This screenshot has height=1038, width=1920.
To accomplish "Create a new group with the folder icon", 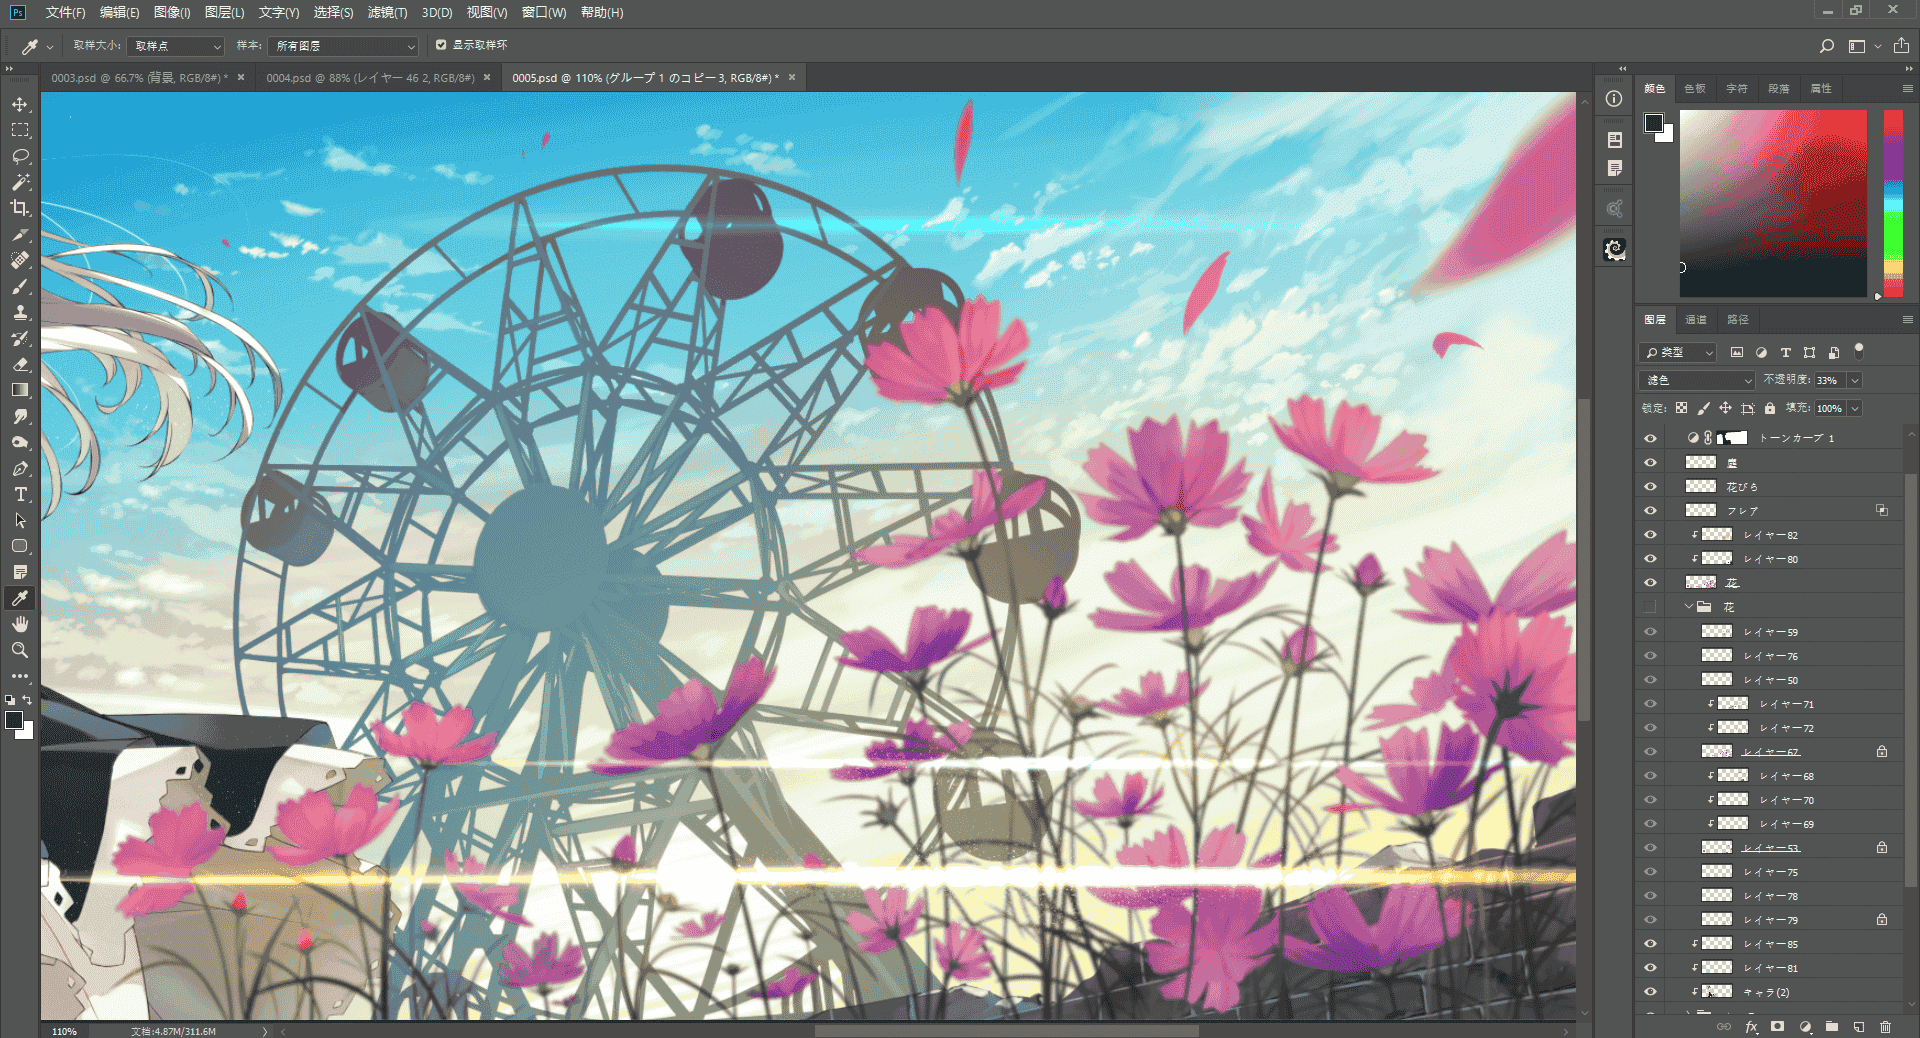I will (1831, 1027).
